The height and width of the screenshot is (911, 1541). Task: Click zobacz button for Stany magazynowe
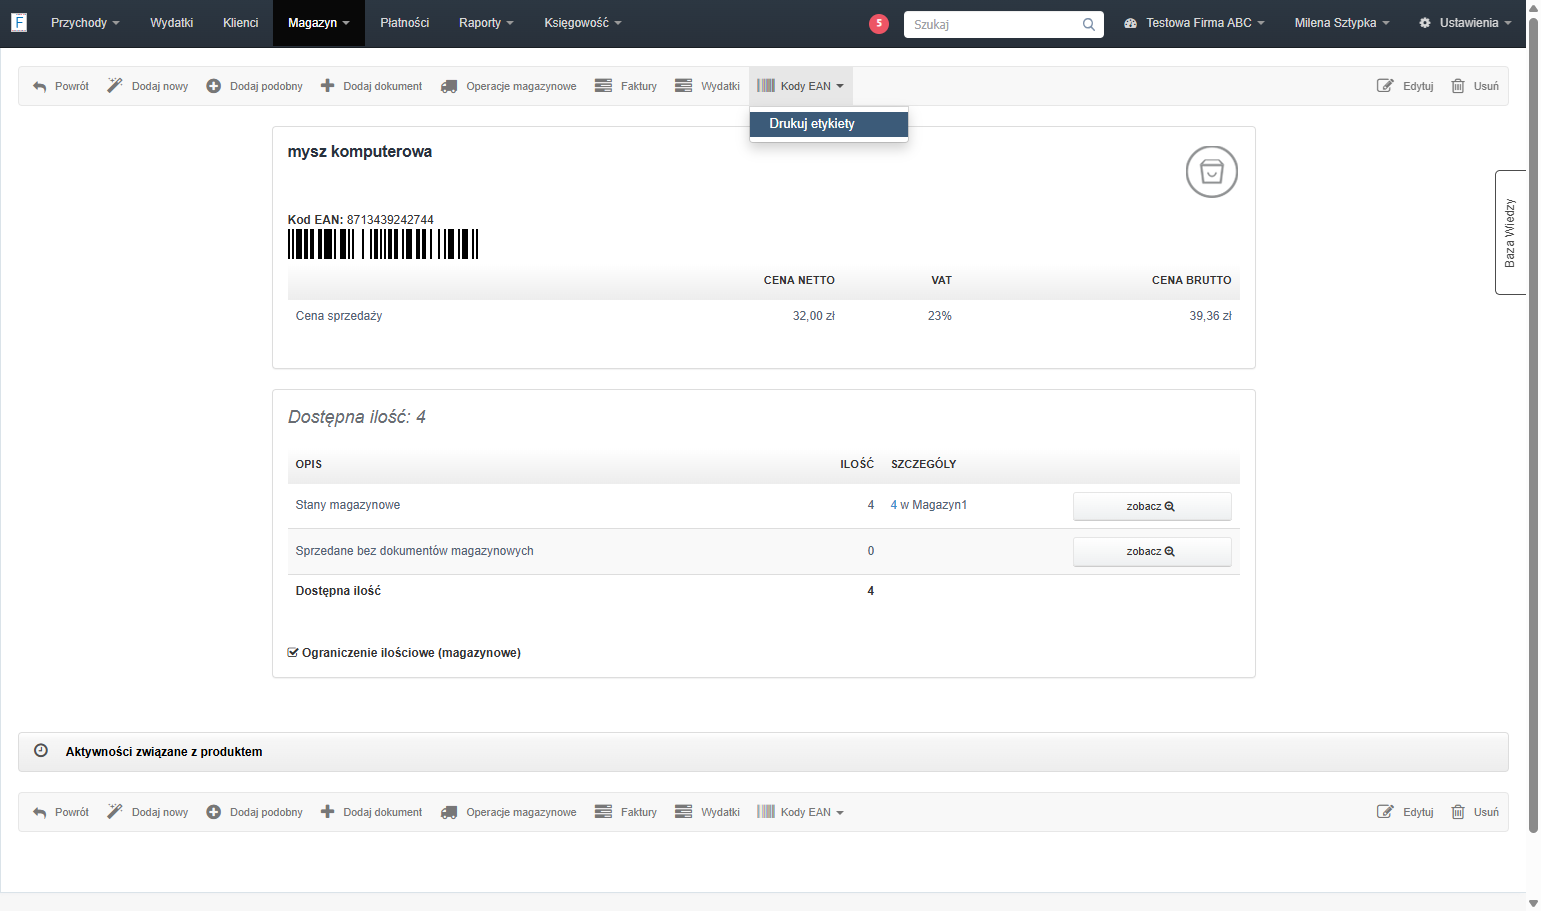(1152, 506)
